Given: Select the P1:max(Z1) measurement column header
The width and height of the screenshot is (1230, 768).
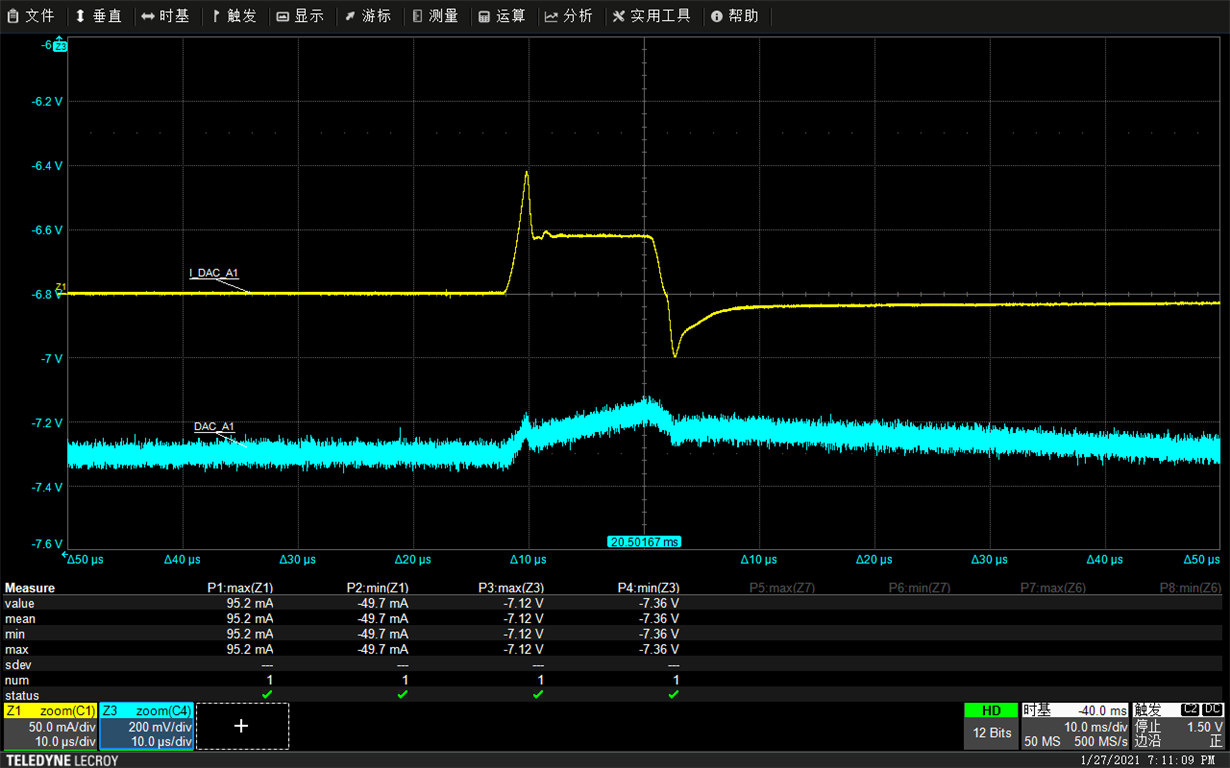Looking at the screenshot, I should coord(239,588).
